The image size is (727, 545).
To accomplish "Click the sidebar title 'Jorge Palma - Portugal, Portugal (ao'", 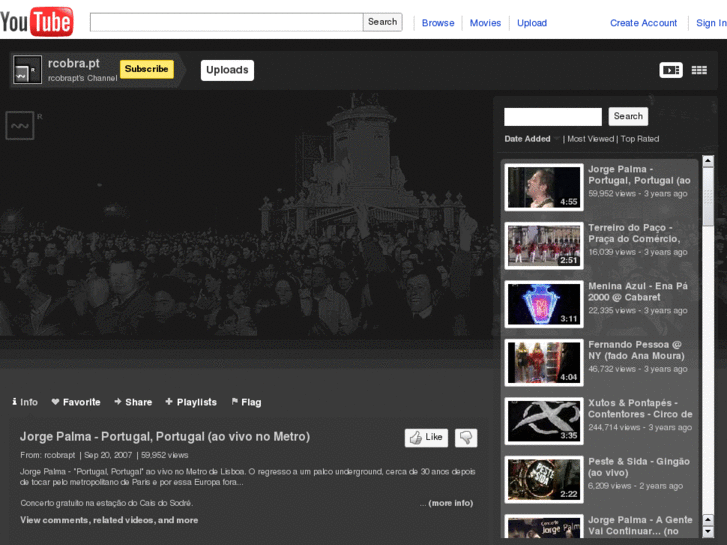I will coord(639,175).
